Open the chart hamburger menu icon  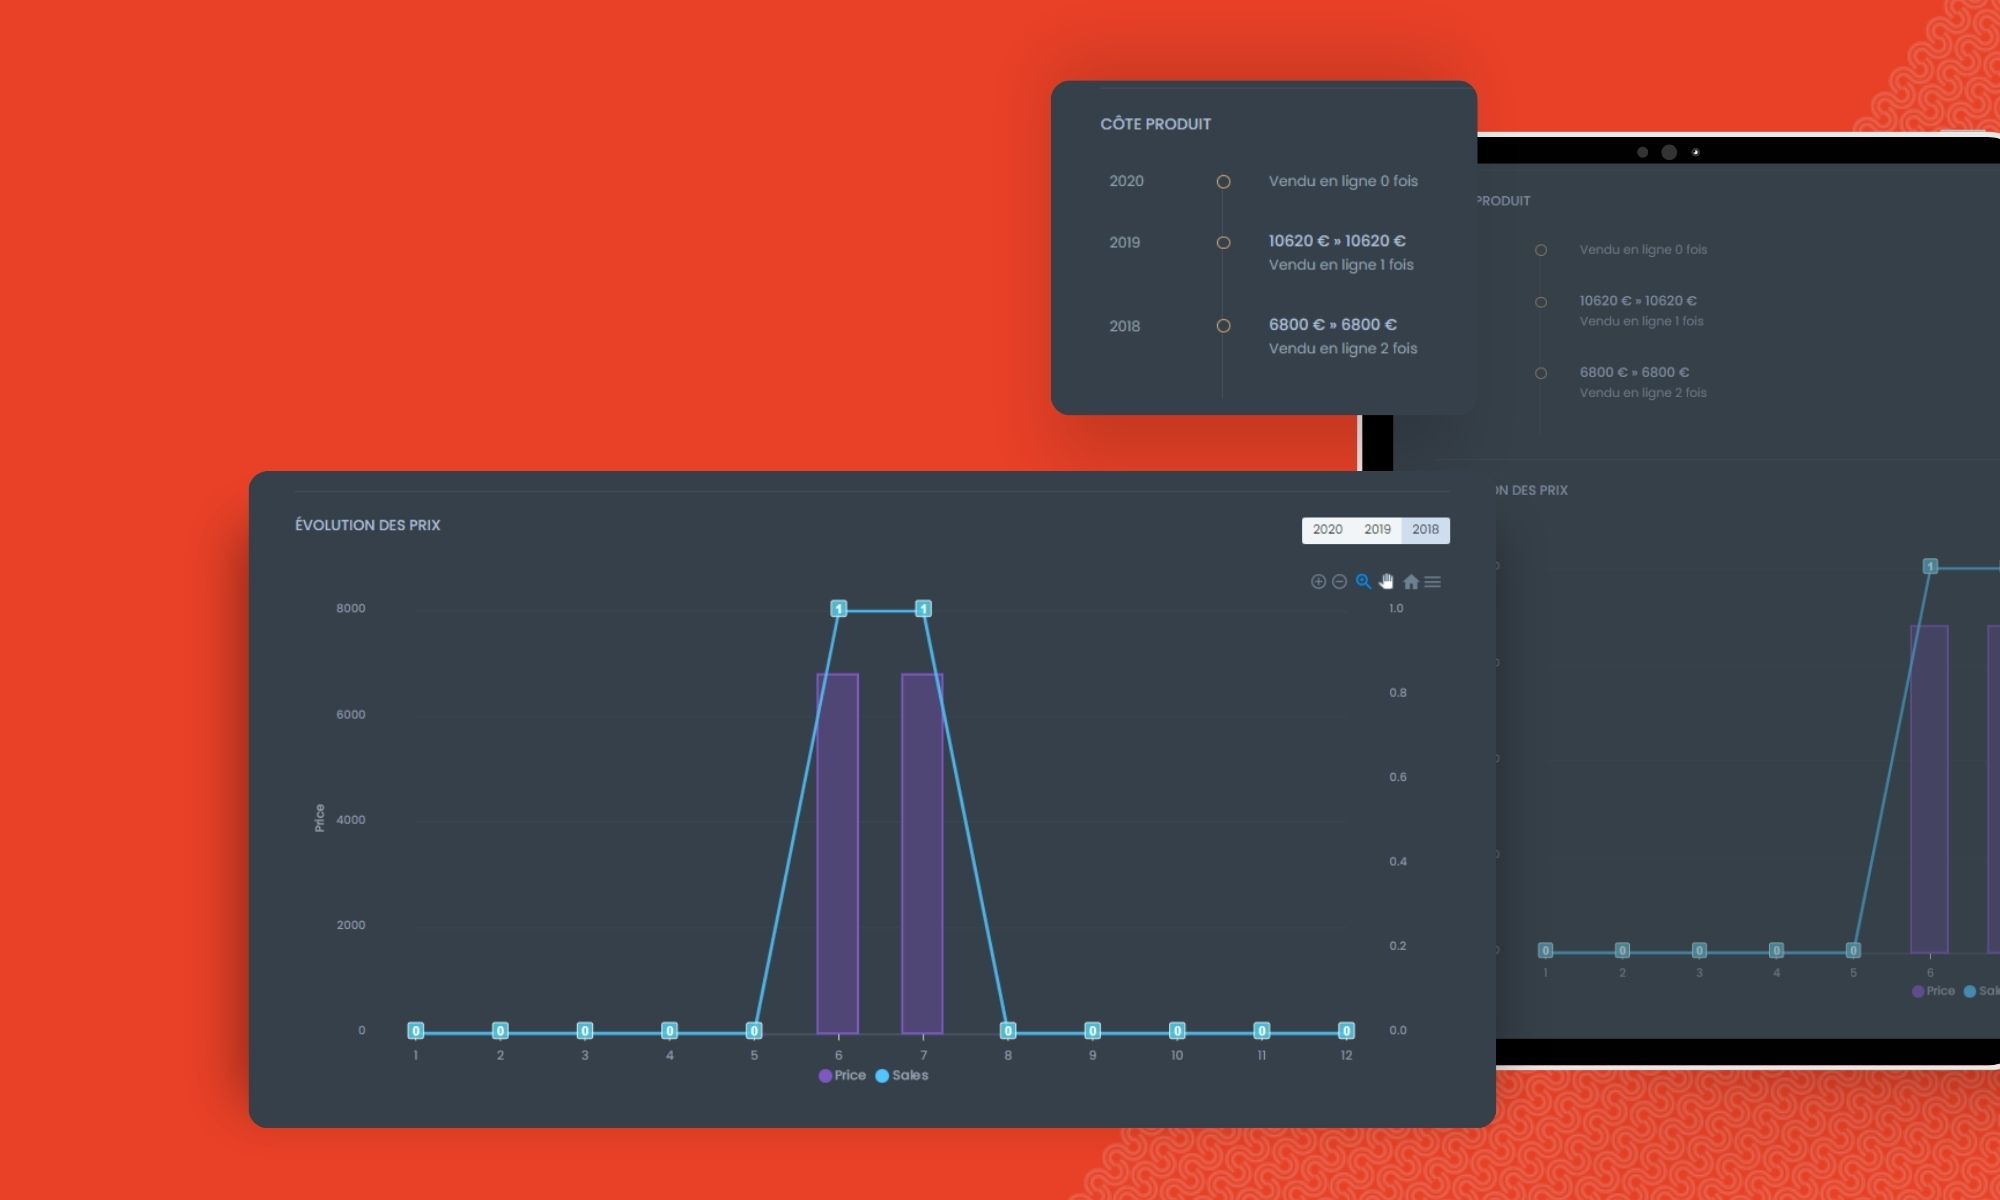[1433, 581]
